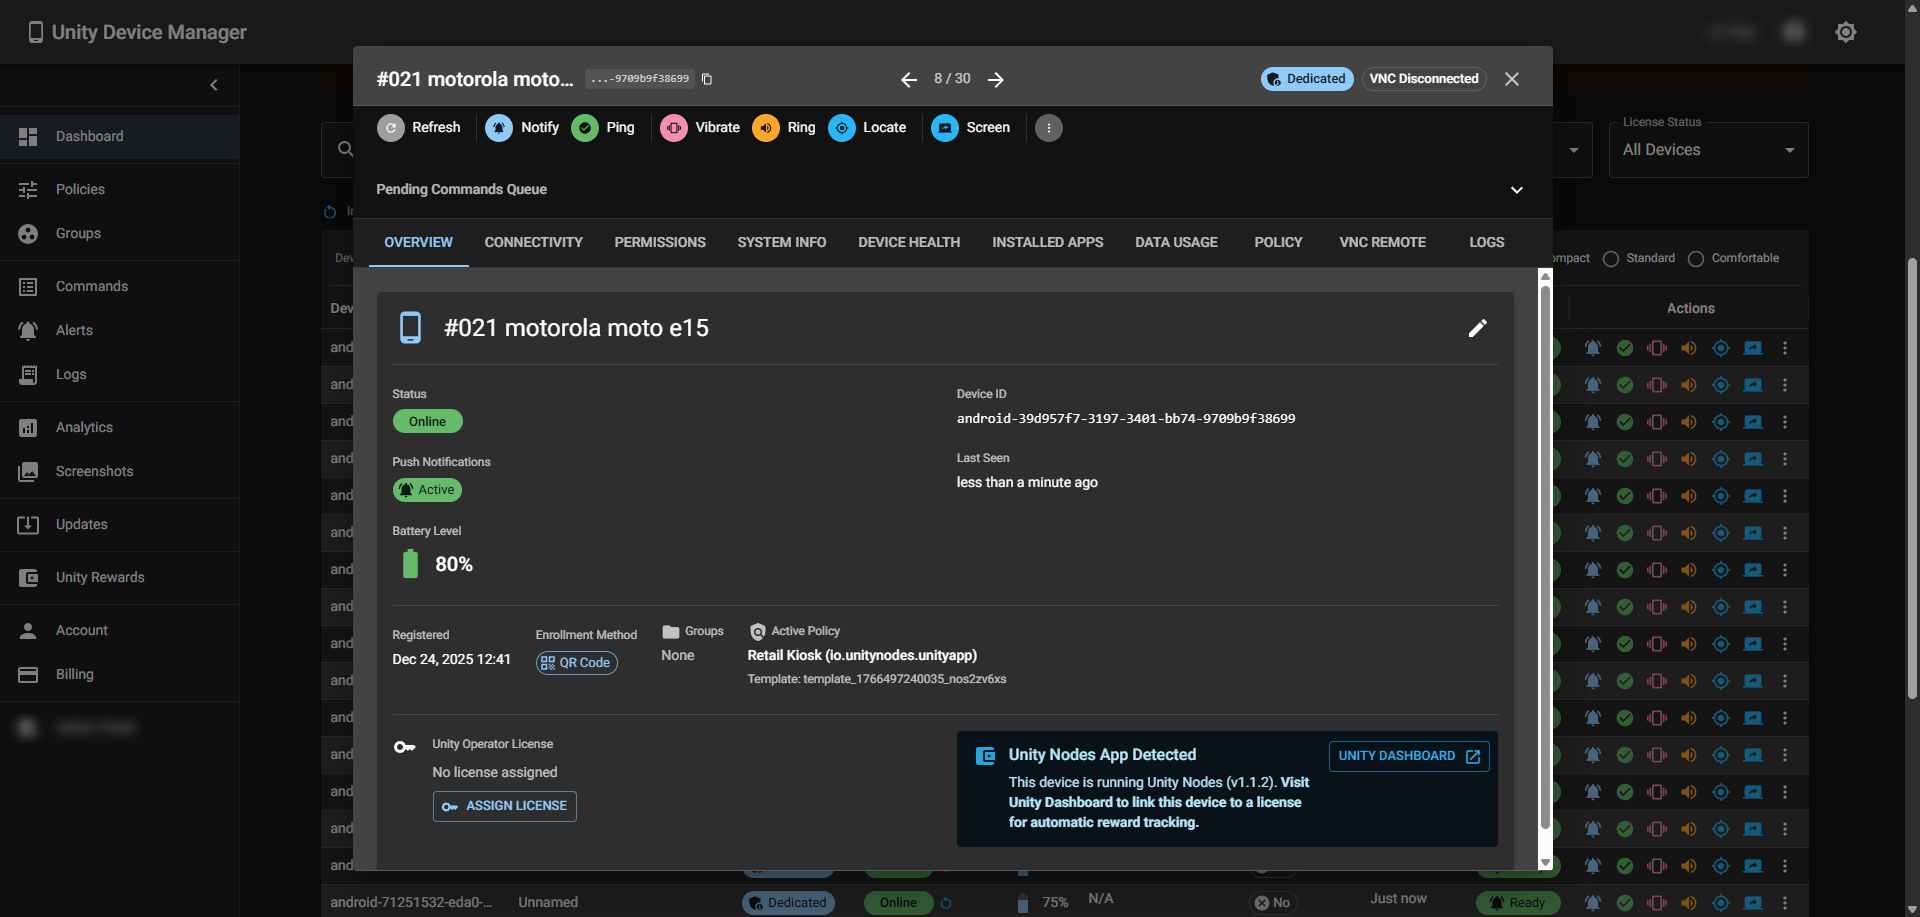The width and height of the screenshot is (1920, 917).
Task: Open Groups in the sidebar
Action: click(x=120, y=233)
